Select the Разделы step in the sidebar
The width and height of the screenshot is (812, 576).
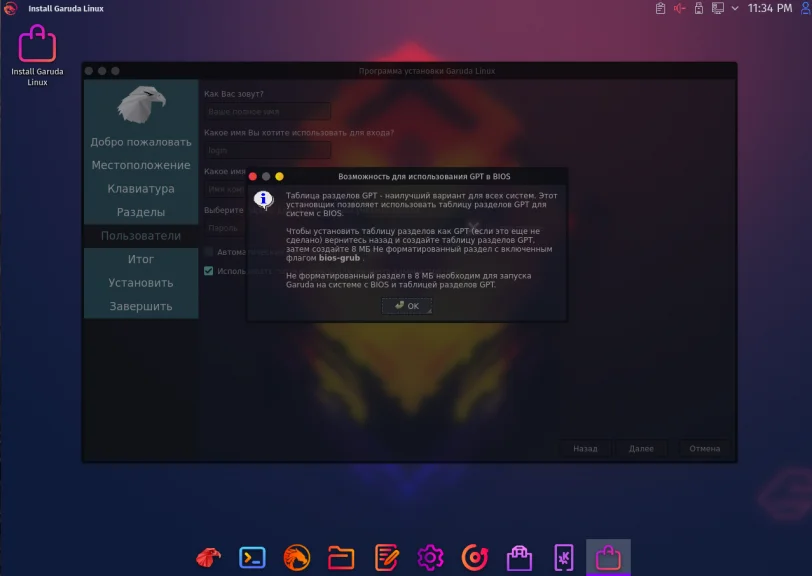[140, 211]
